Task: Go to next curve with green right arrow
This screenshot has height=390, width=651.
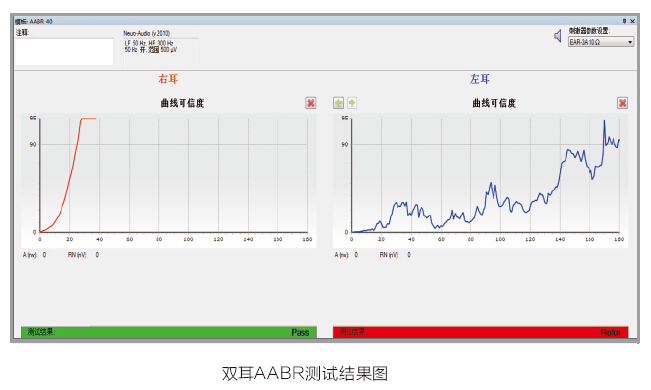Action: pyautogui.click(x=352, y=103)
